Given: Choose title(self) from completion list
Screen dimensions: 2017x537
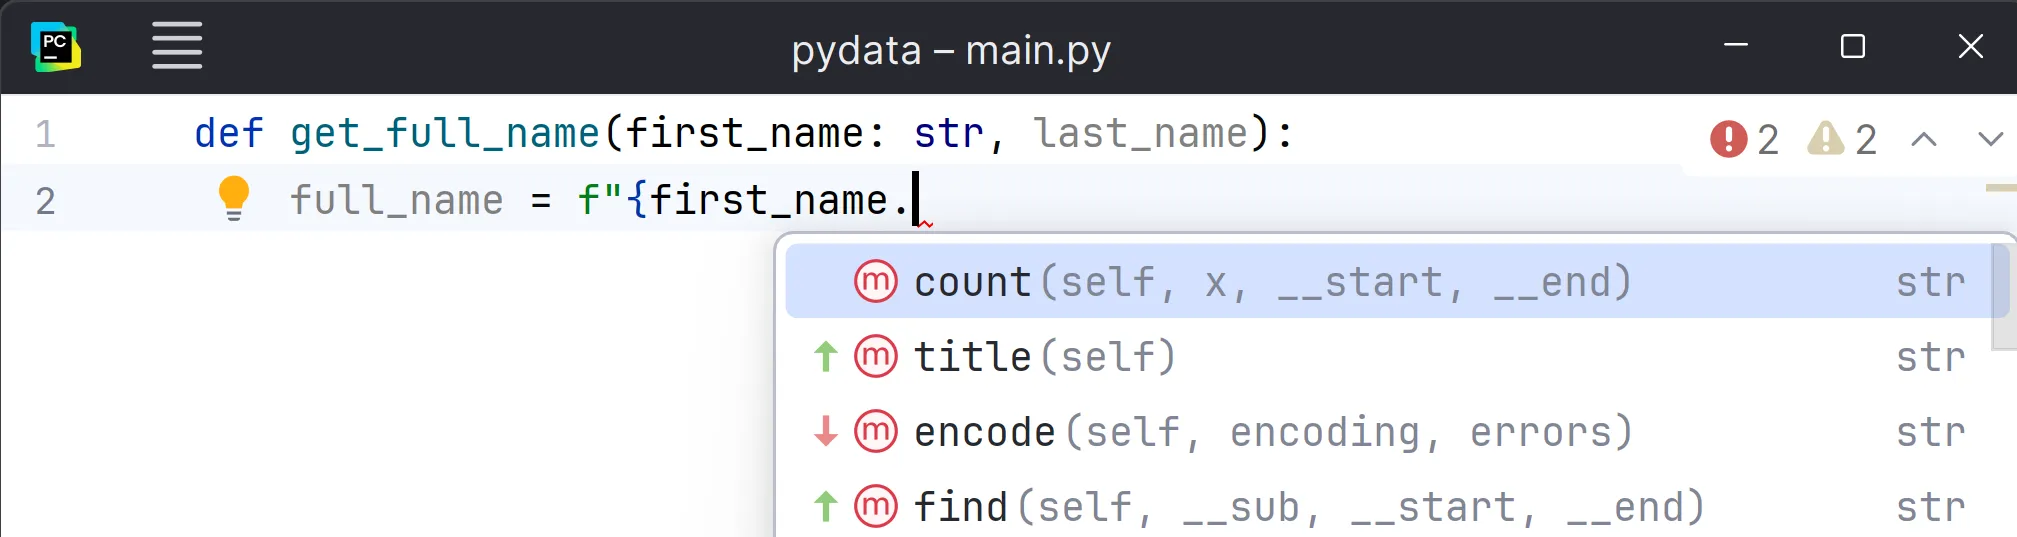Looking at the screenshot, I should 1044,357.
